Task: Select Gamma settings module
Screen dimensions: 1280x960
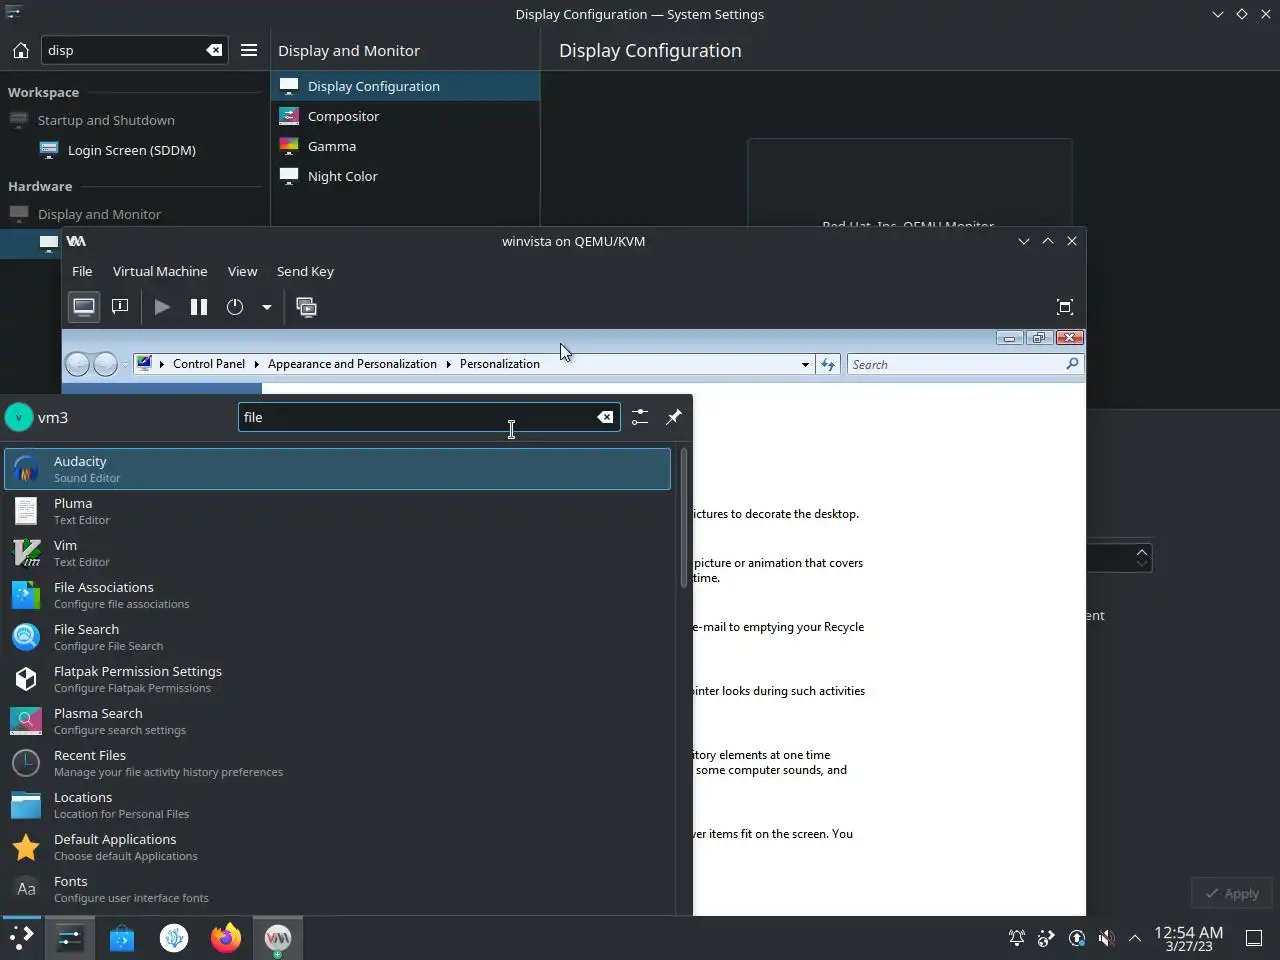Action: tap(405, 146)
